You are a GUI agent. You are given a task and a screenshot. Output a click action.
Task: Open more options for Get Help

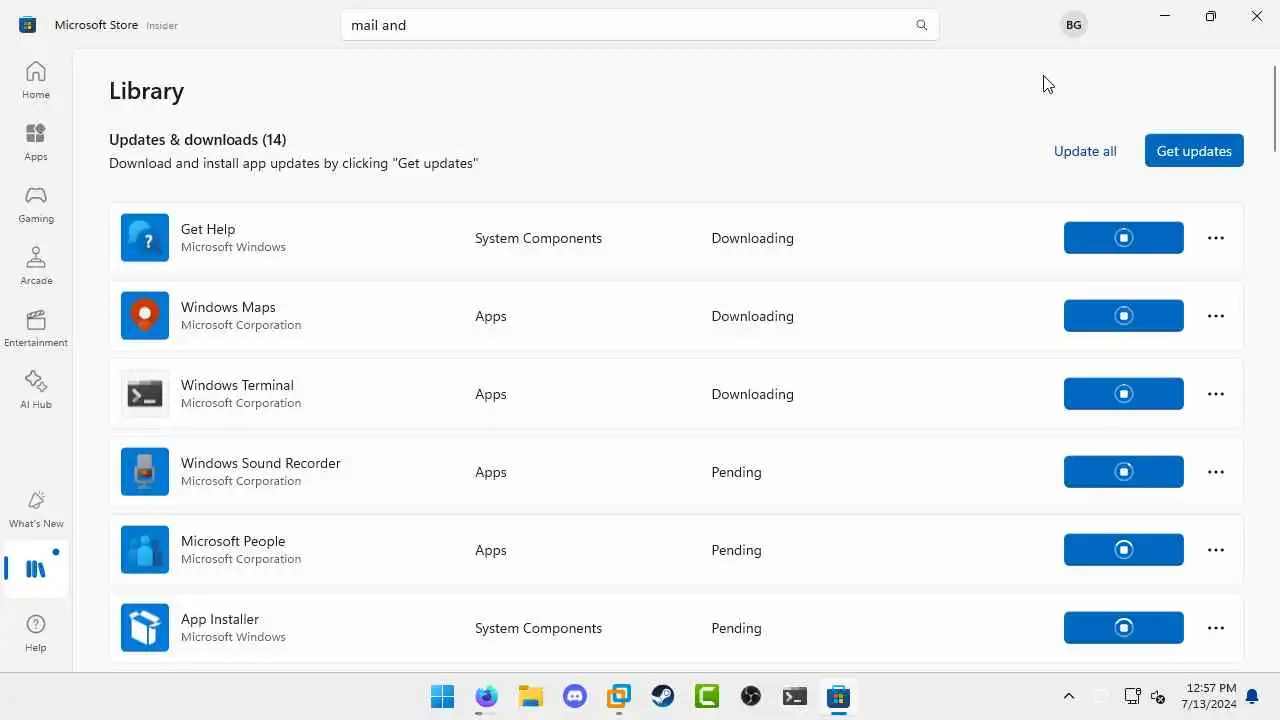1216,238
